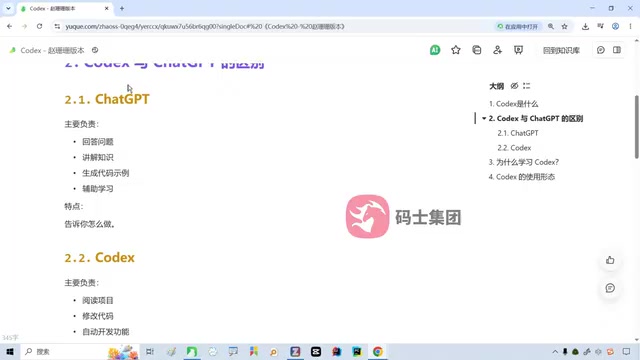Click the bullet text '自动开发功能'
This screenshot has height=360, width=640.
(106, 332)
